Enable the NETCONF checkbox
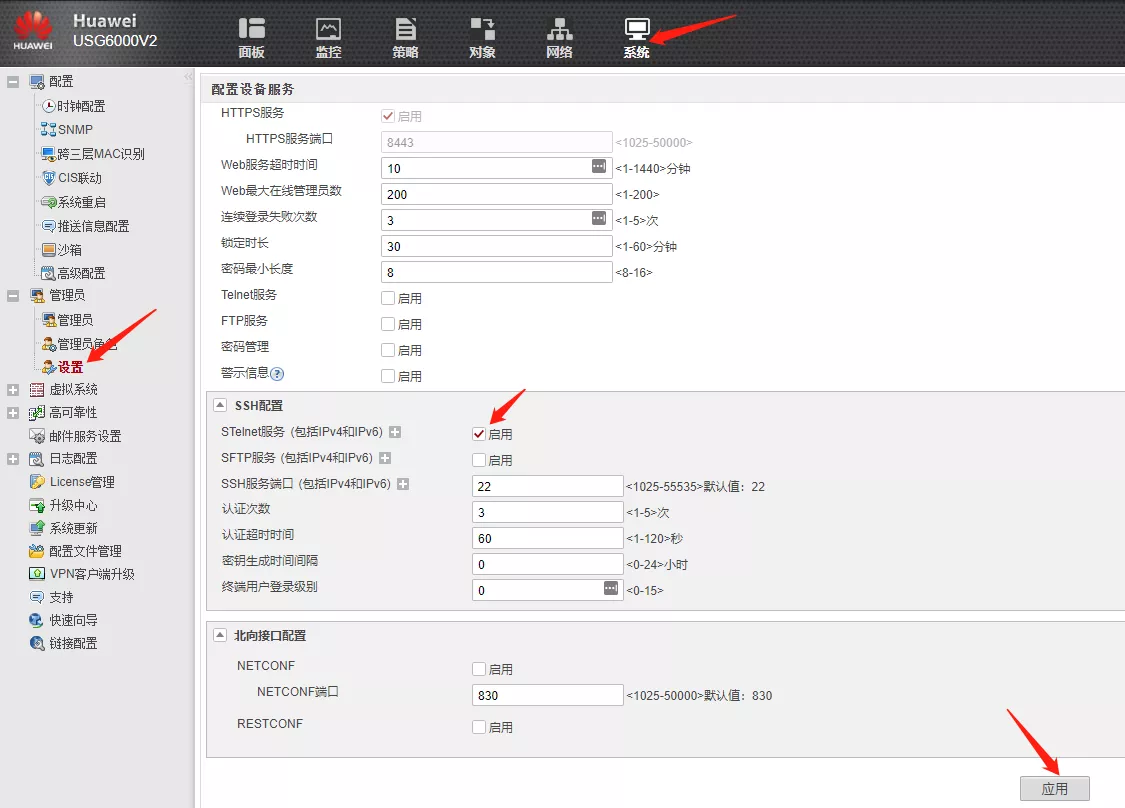 click(x=479, y=669)
